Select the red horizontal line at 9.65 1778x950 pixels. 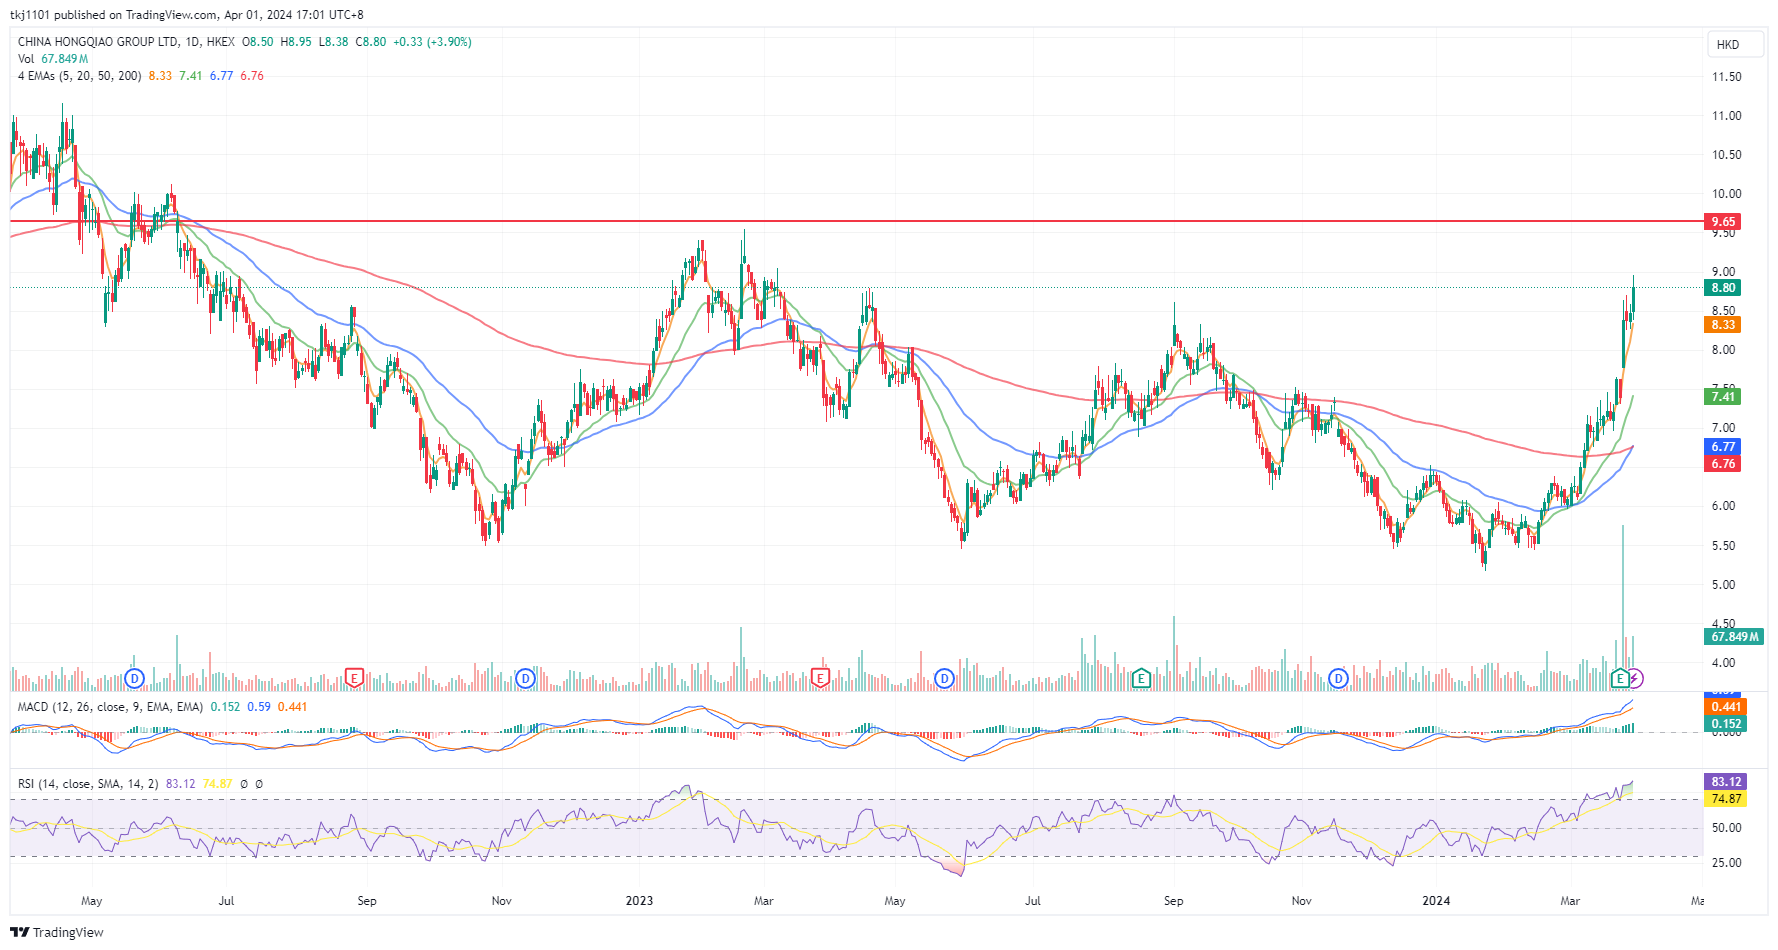[x=856, y=221]
